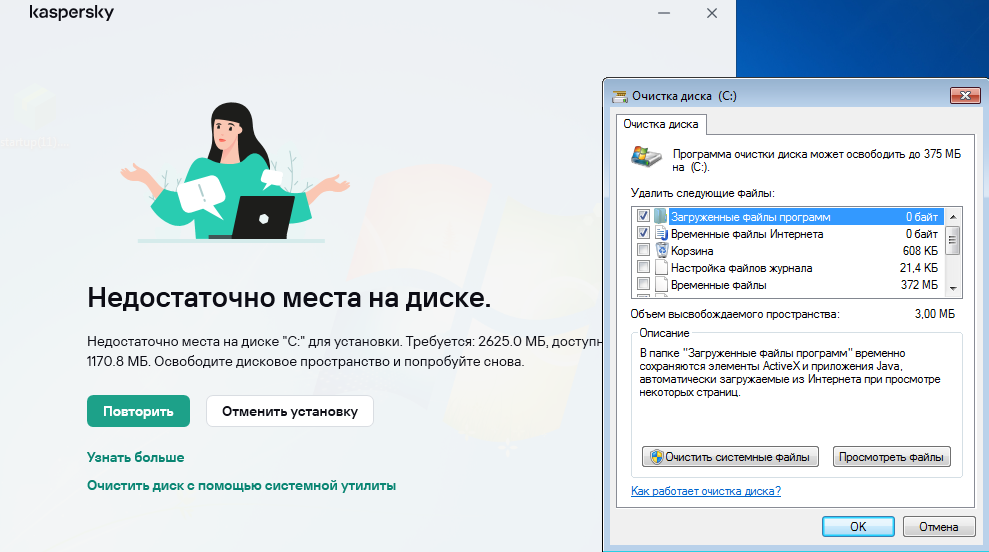Select the Временные файлы row label
The width and height of the screenshot is (989, 552).
(718, 285)
